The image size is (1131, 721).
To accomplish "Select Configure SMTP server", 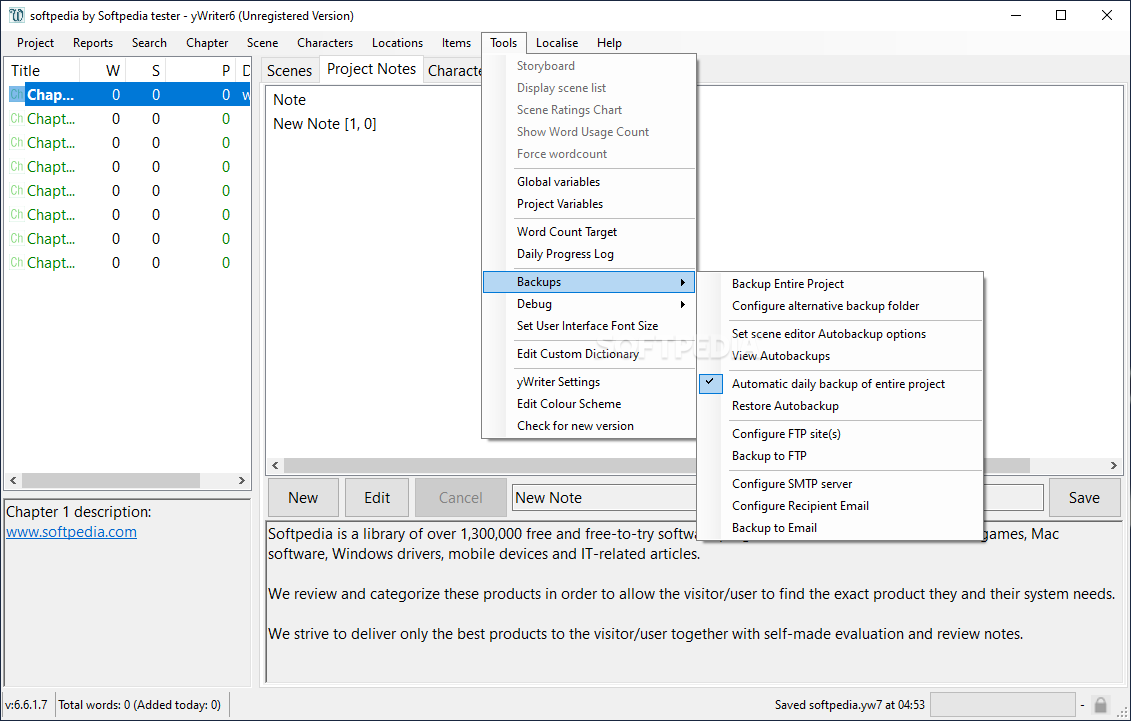I will (840, 484).
